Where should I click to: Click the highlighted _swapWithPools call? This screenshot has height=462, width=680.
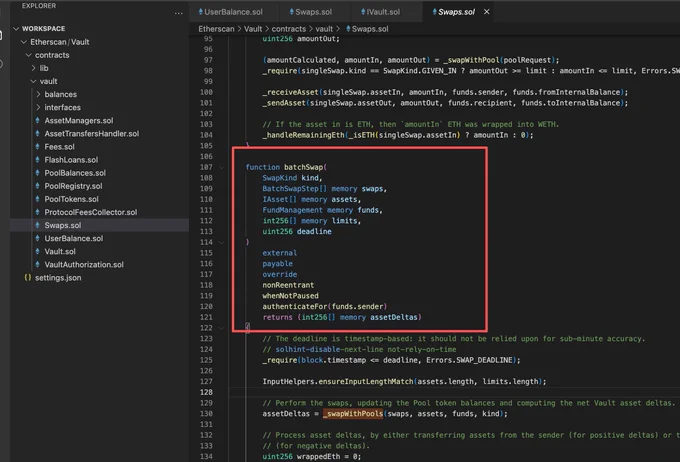click(x=353, y=414)
